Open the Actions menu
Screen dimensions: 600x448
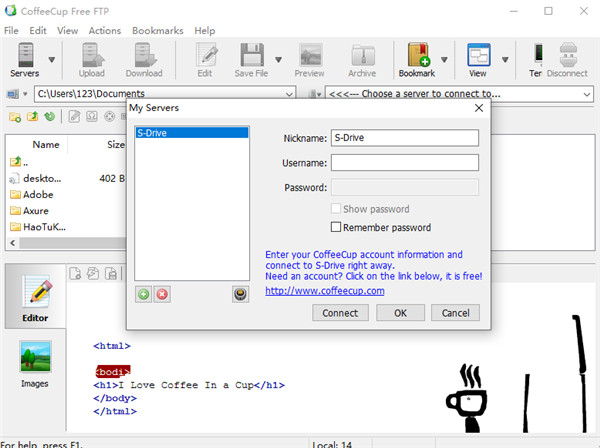pos(105,31)
